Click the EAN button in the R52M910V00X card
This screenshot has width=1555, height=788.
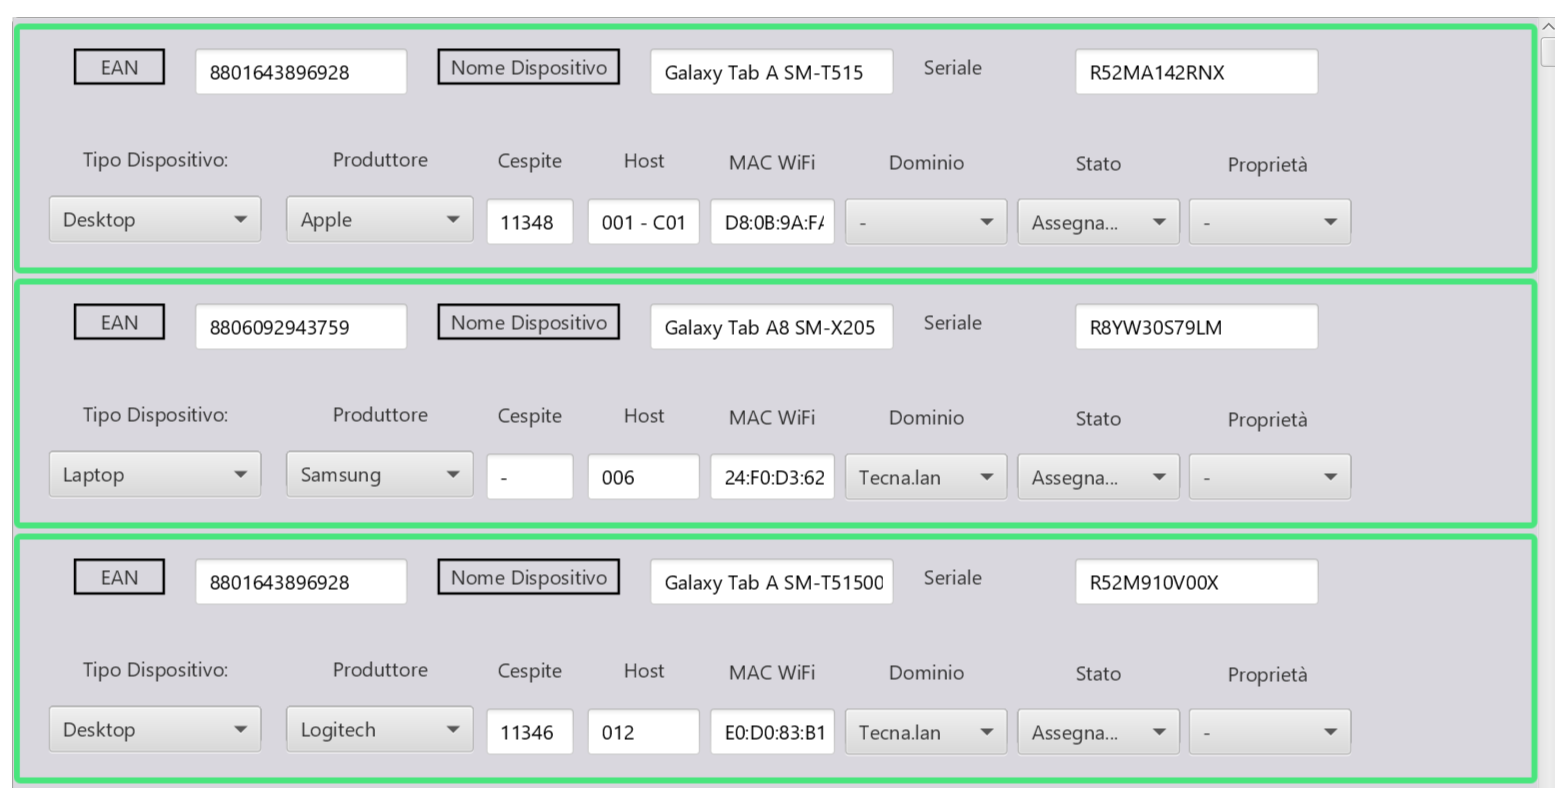coord(119,578)
